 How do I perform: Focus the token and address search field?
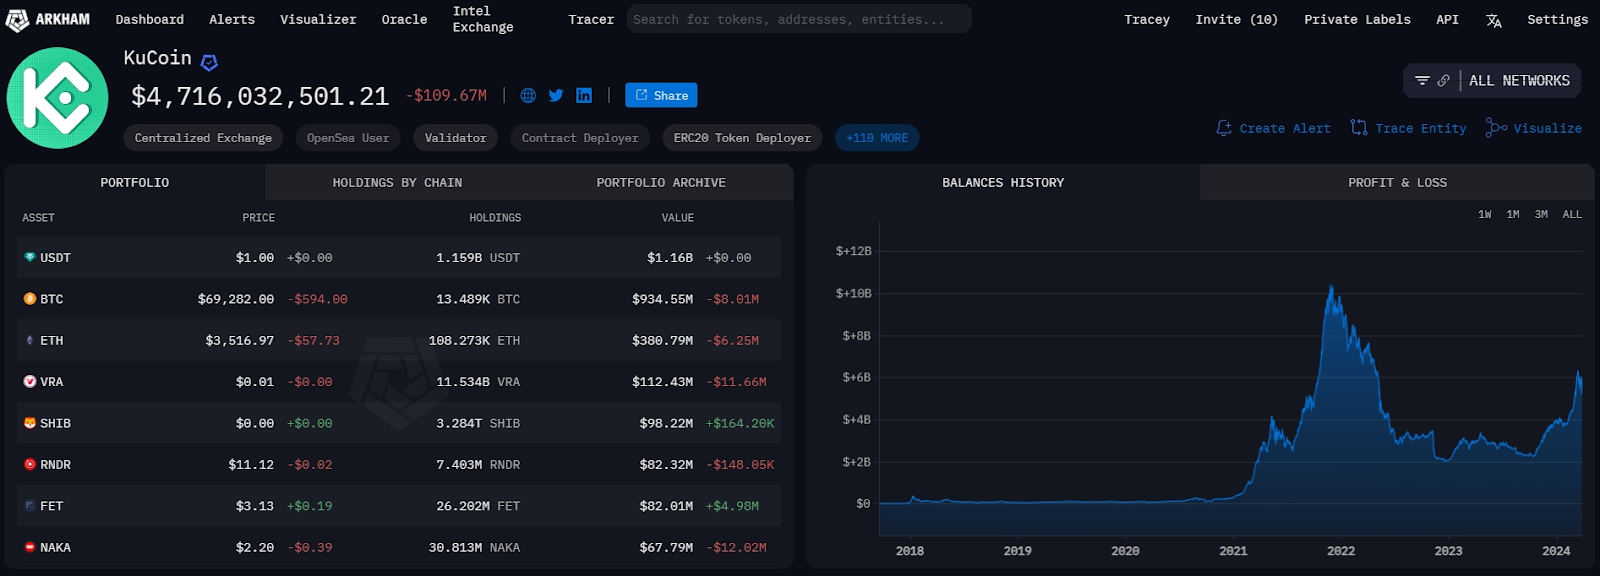click(x=799, y=19)
